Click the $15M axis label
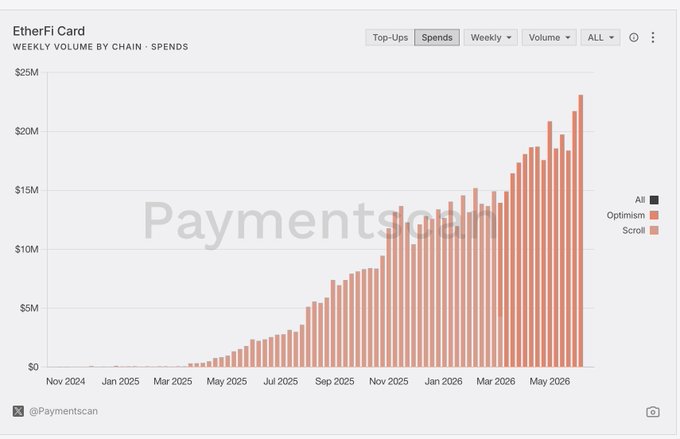The width and height of the screenshot is (680, 439). click(26, 190)
